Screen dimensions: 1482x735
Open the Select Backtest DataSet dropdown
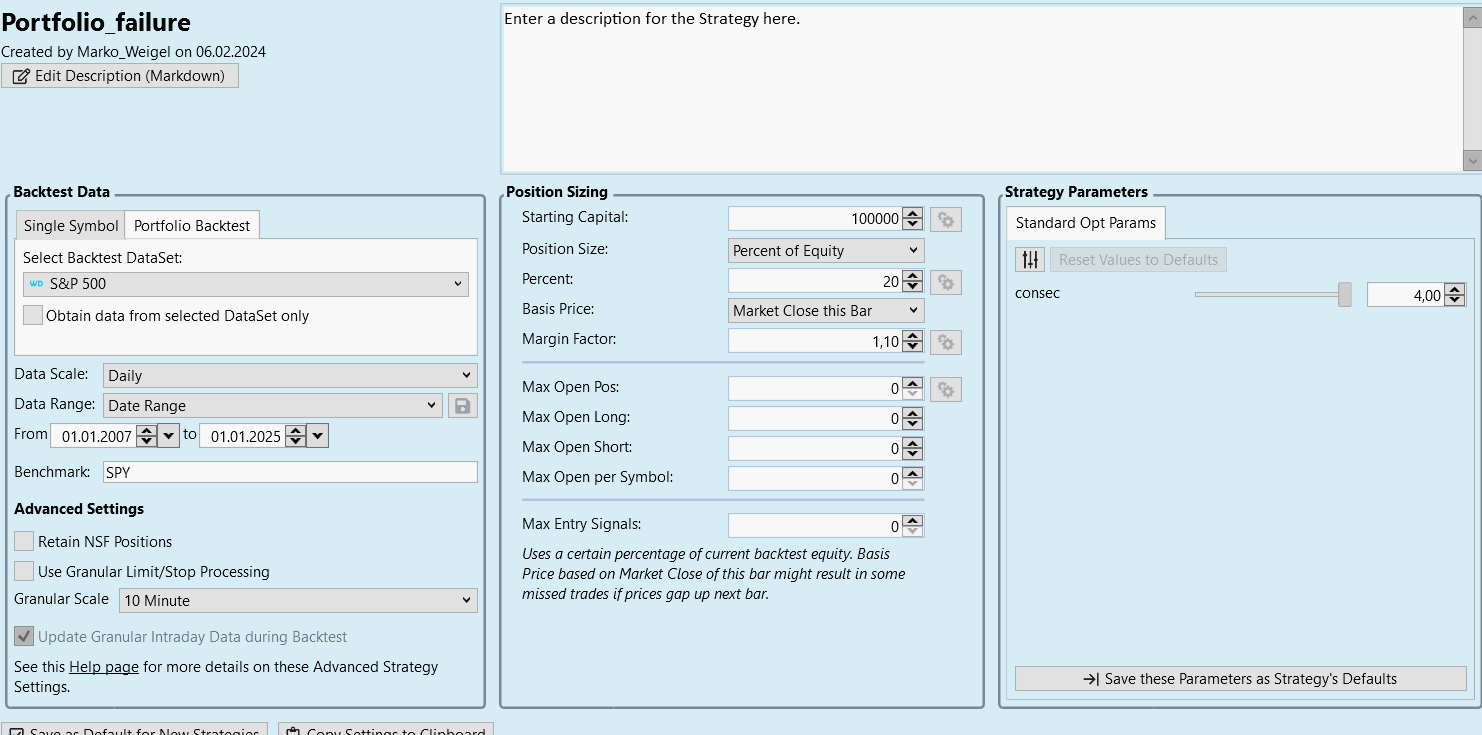[x=245, y=284]
